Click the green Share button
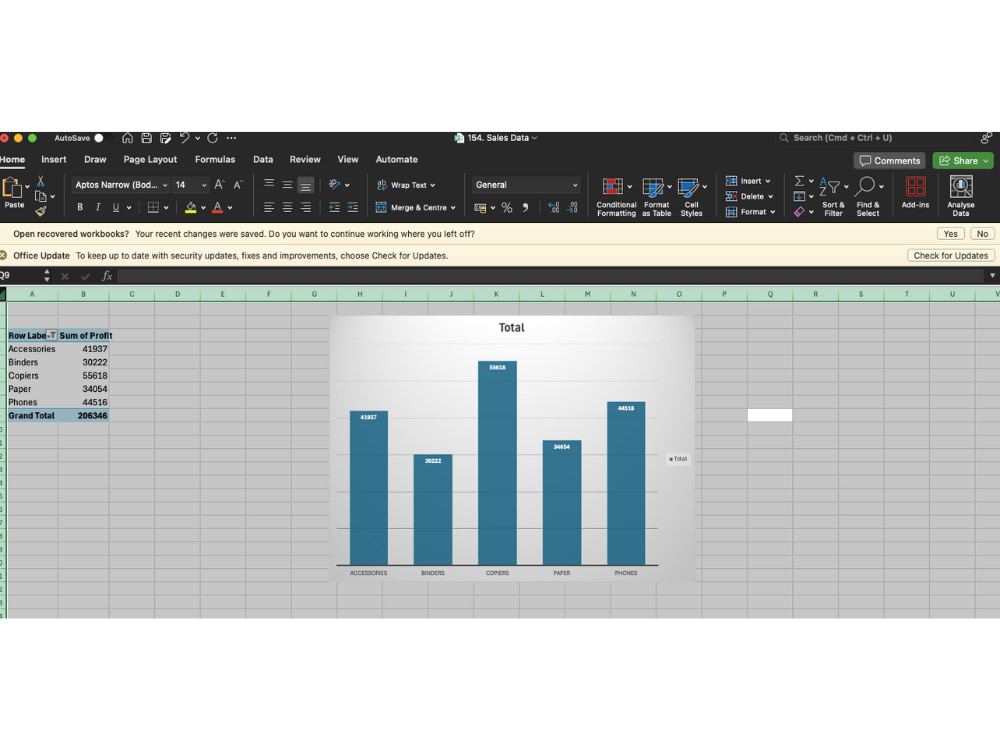This screenshot has width=1000, height=750. pyautogui.click(x=962, y=161)
